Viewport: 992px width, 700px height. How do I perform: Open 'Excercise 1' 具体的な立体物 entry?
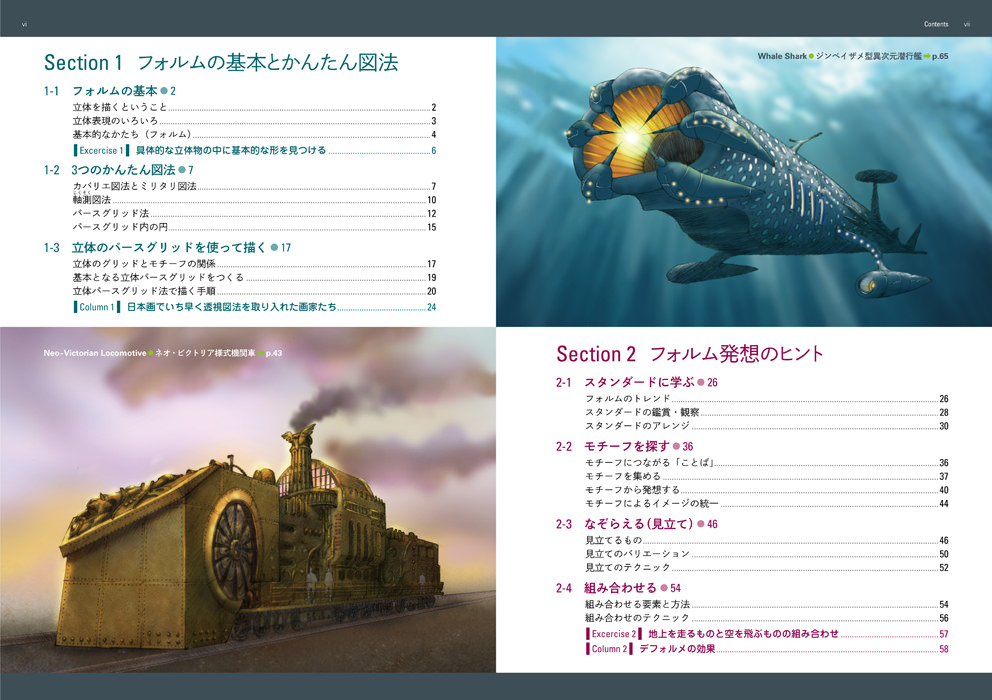[x=254, y=151]
